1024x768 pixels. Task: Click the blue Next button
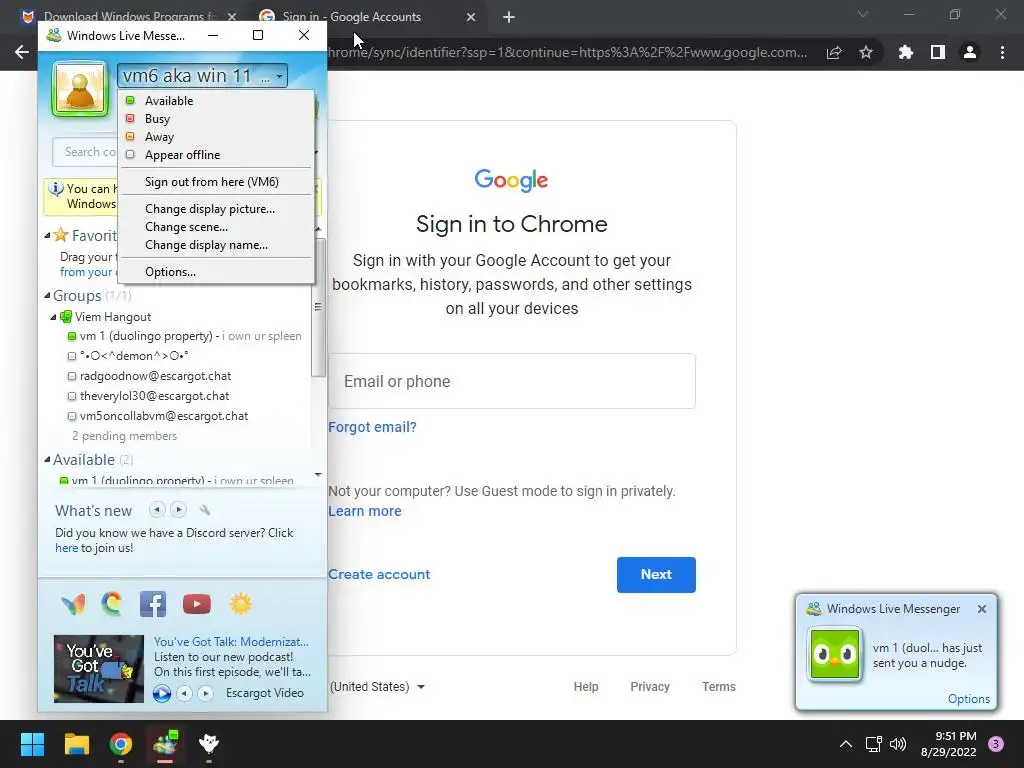[656, 575]
